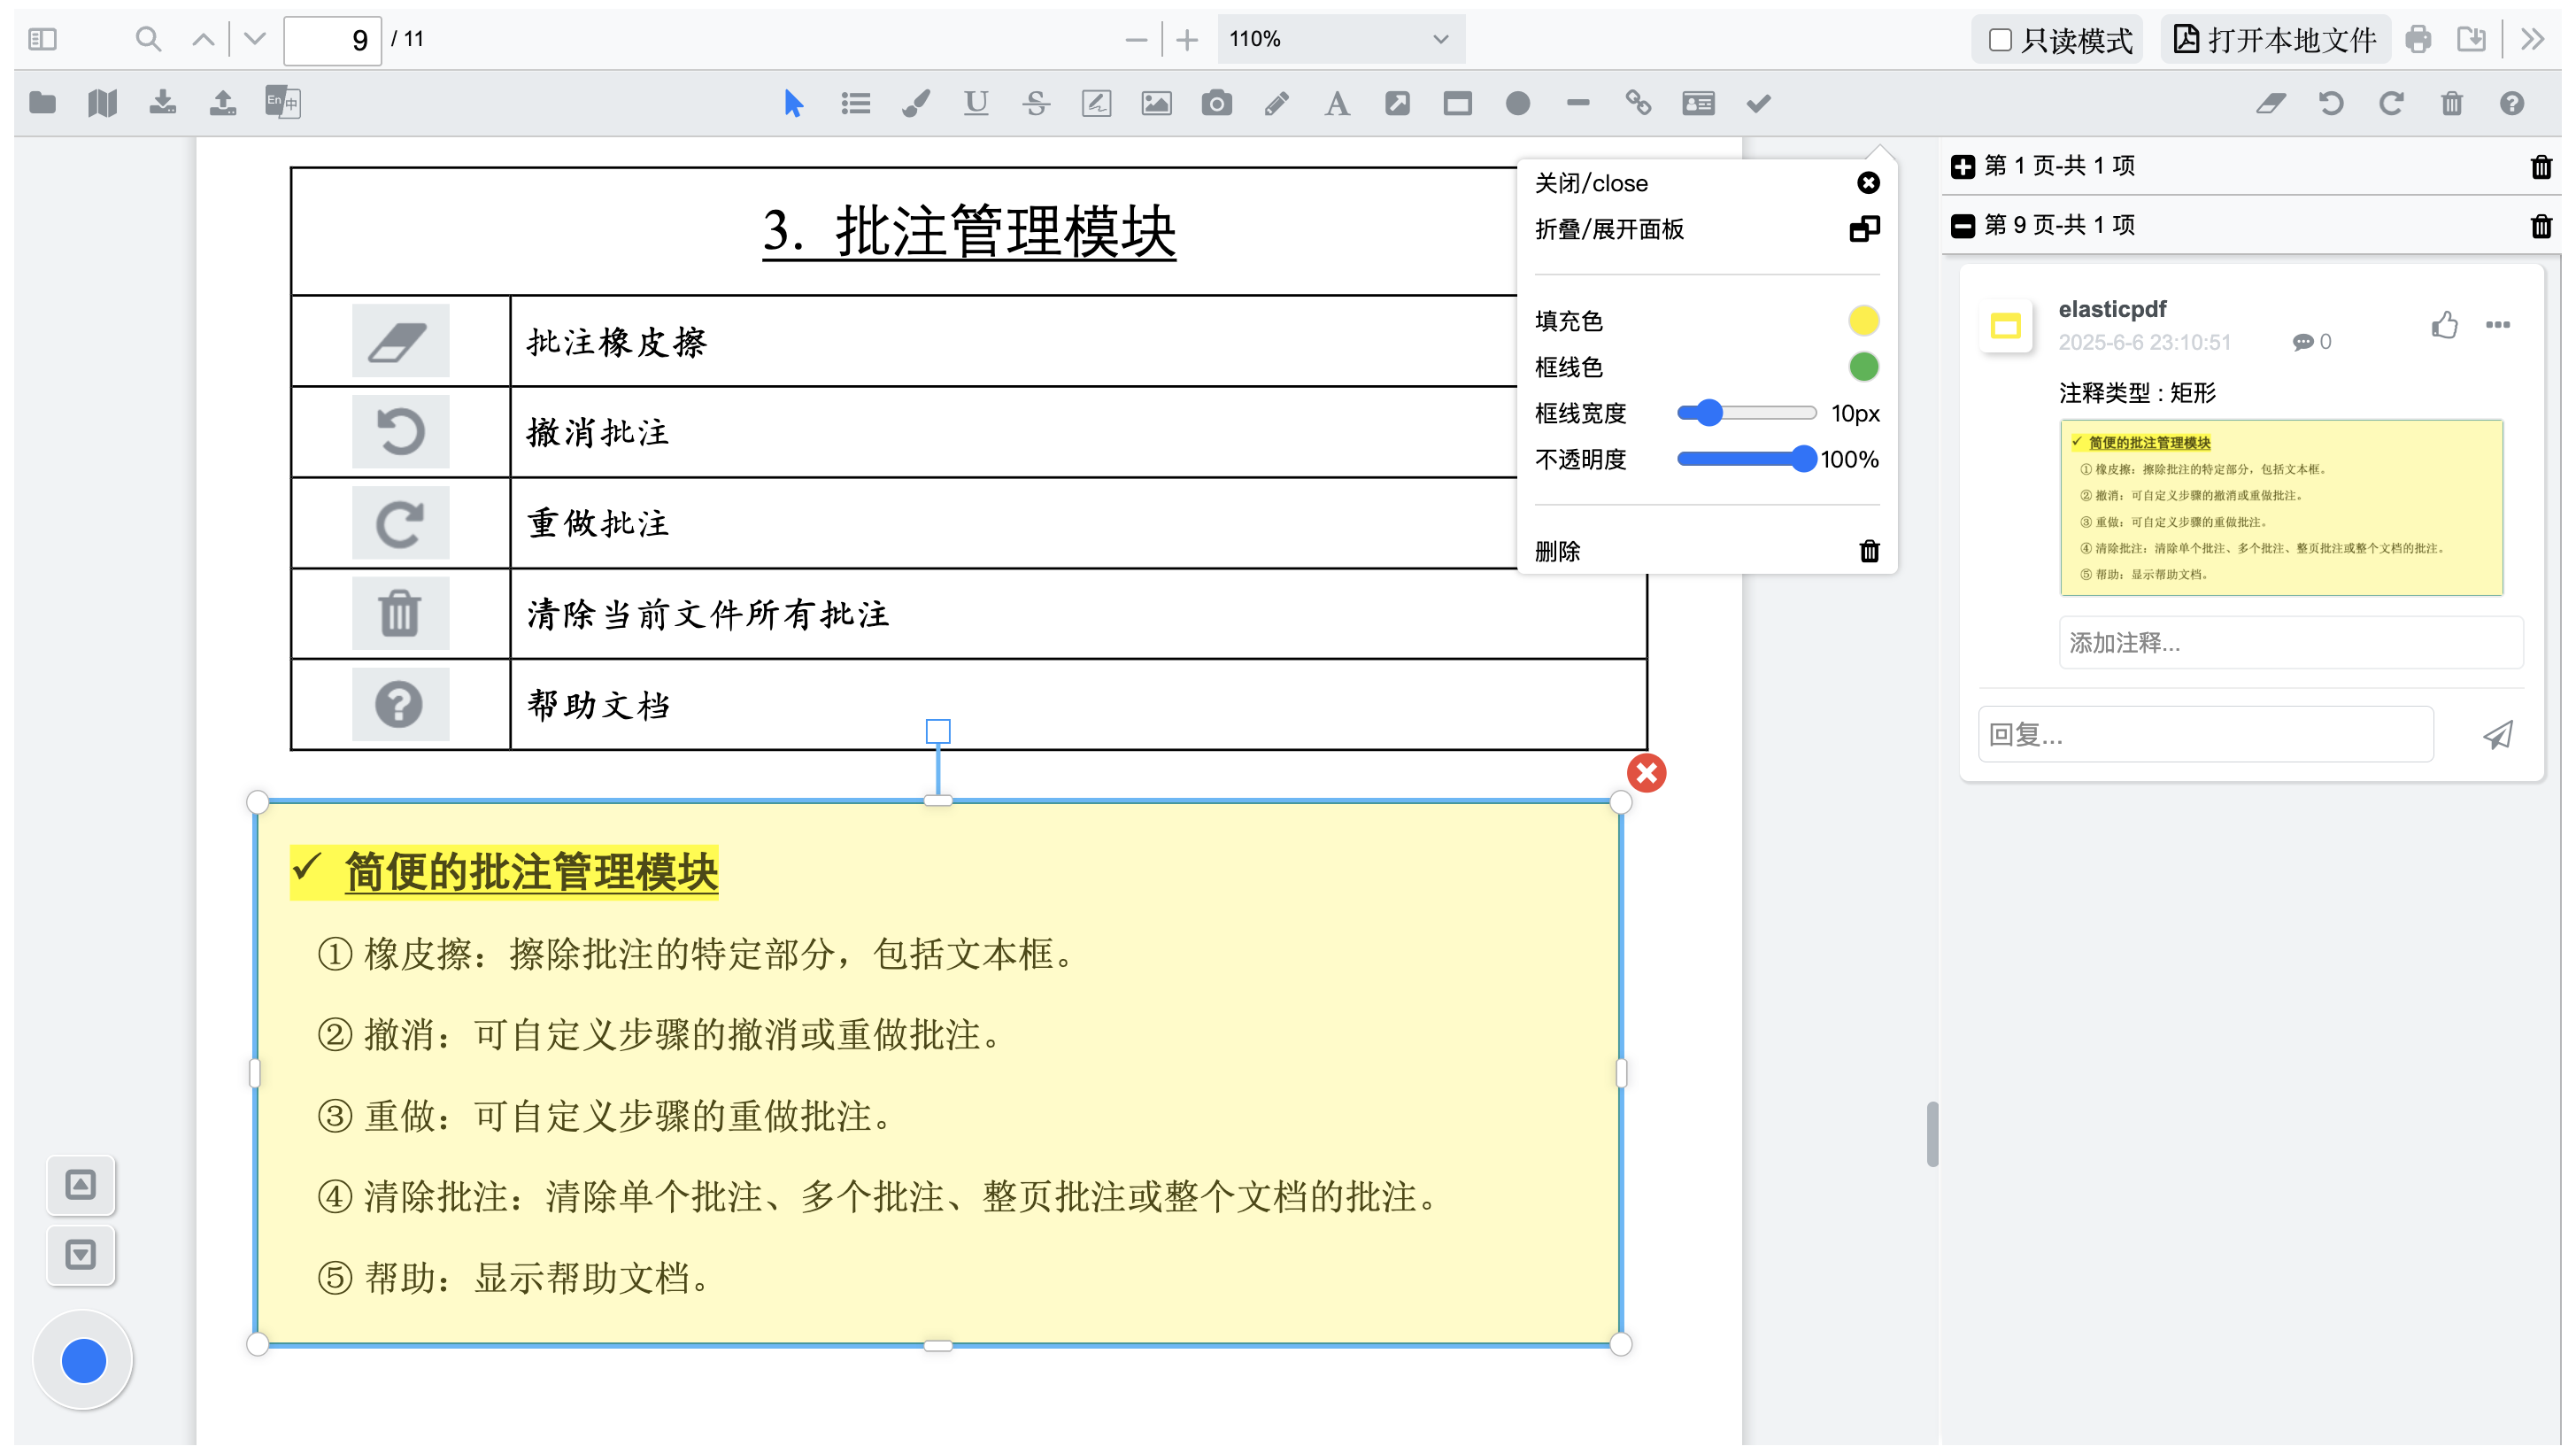Click the undo annotation icon

2330,103
